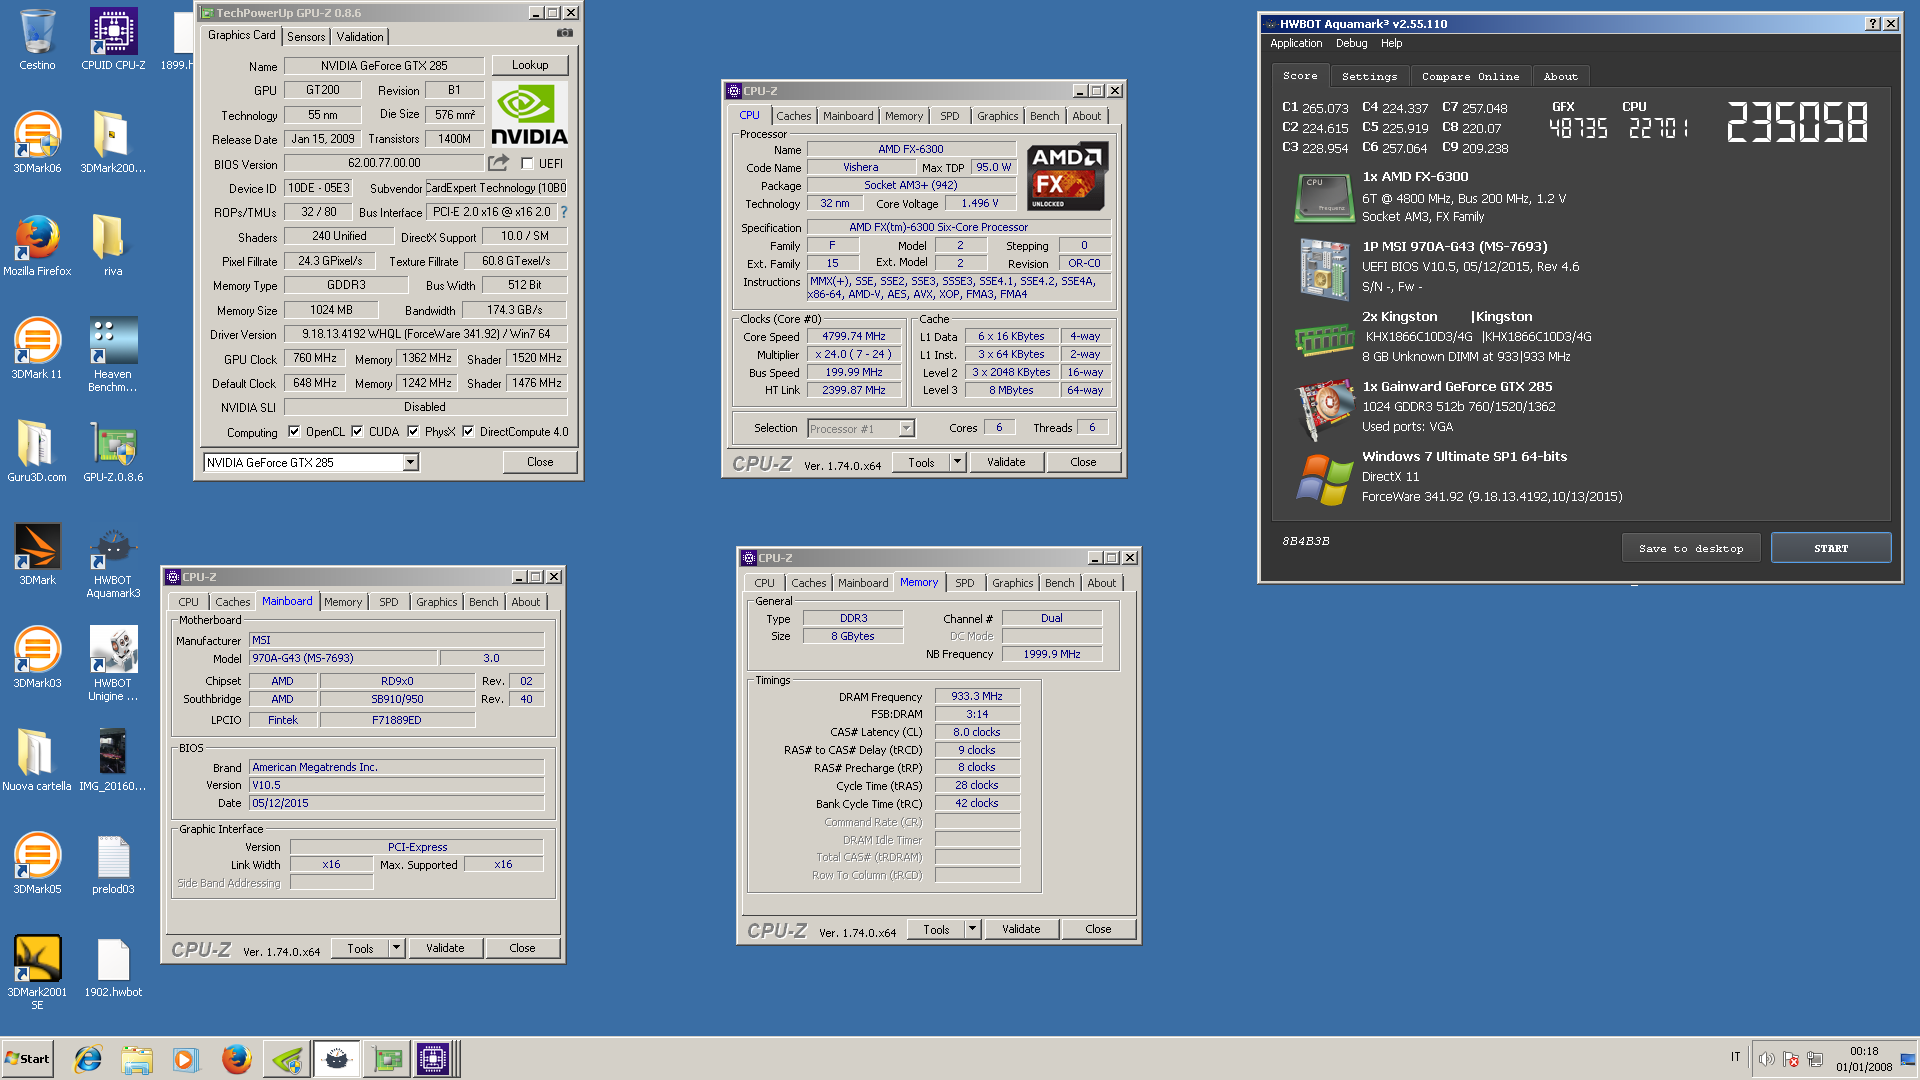Click the START button in Aquamark3
The image size is (1920, 1080).
pos(1831,548)
